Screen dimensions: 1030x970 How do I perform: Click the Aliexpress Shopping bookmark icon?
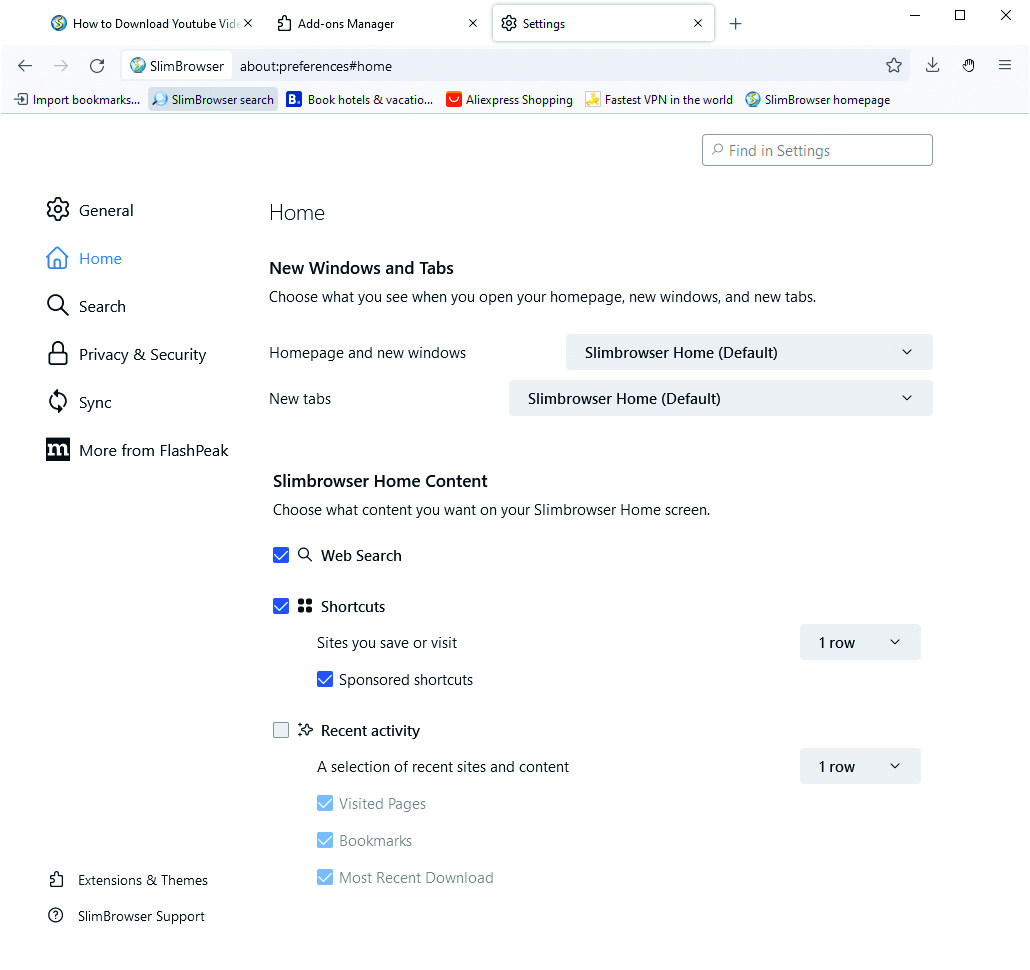point(453,99)
